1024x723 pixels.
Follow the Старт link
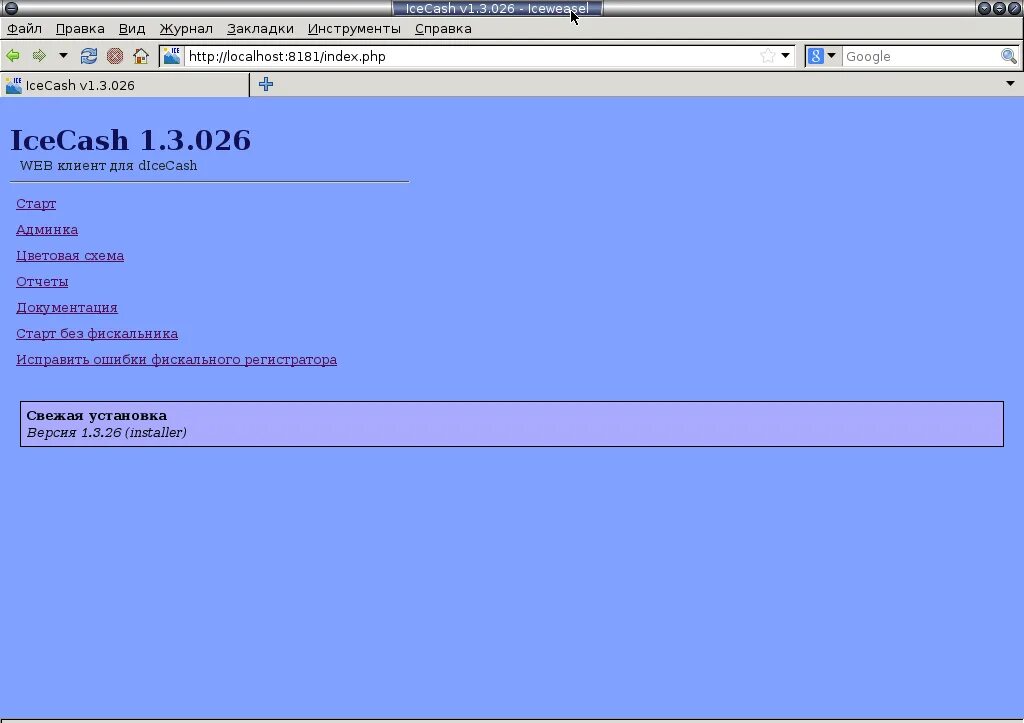point(36,204)
